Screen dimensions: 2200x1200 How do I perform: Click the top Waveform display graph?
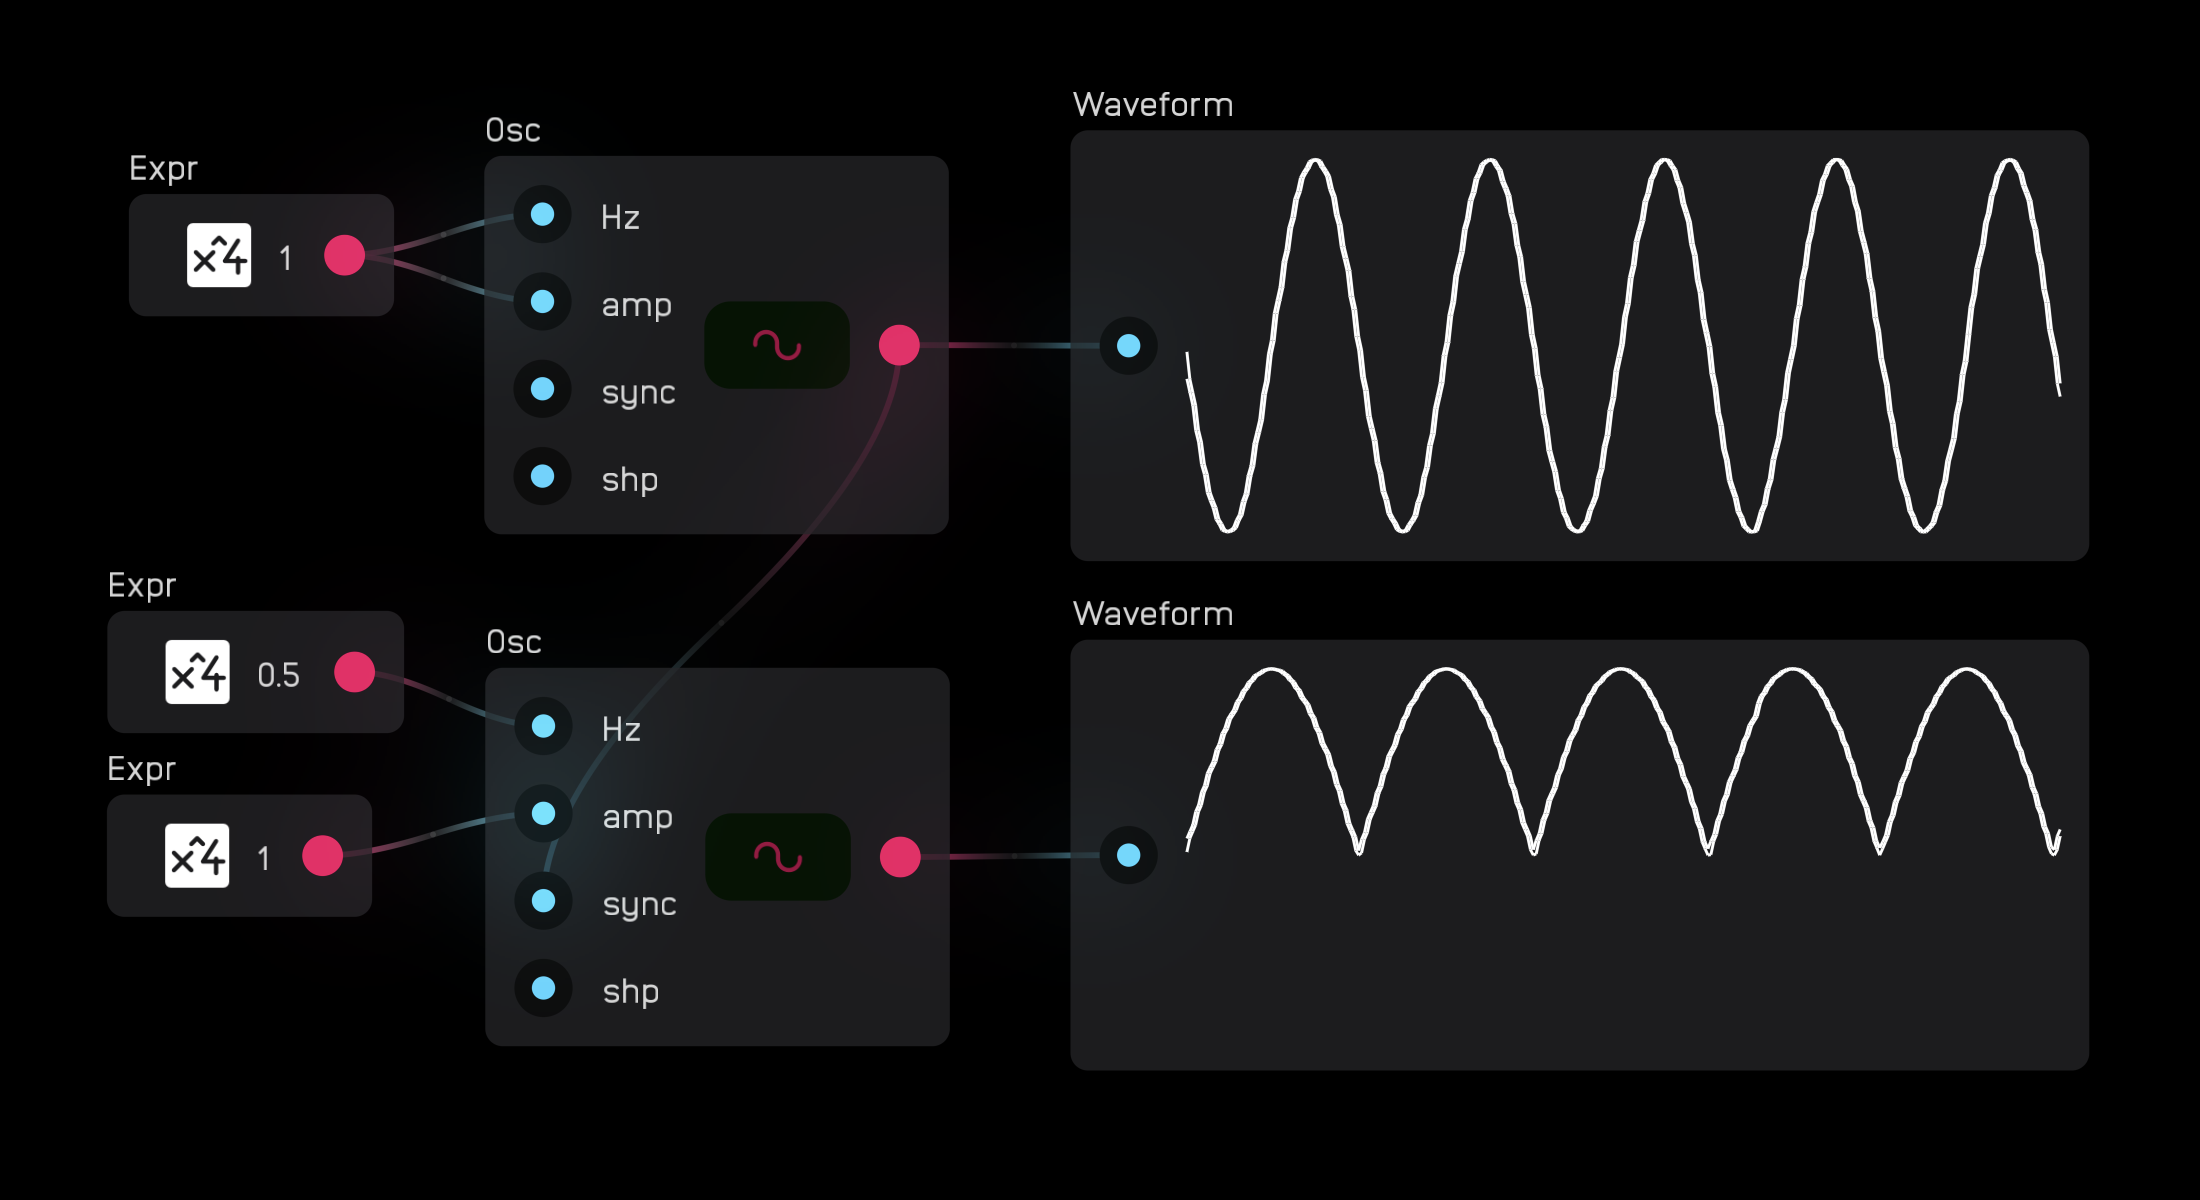coord(1620,345)
